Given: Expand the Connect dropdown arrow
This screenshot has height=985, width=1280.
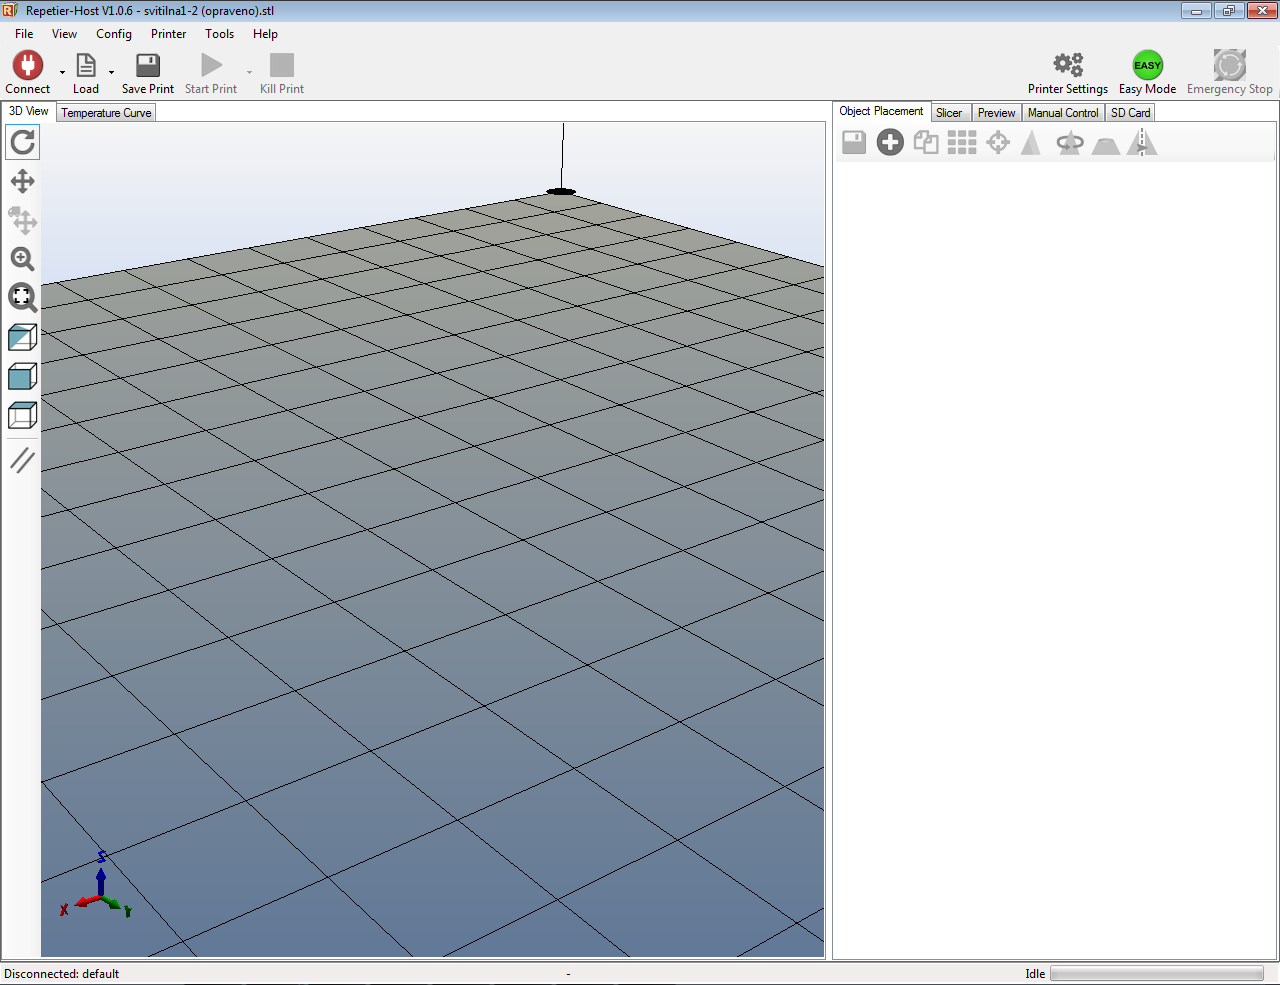Looking at the screenshot, I should click(x=62, y=72).
